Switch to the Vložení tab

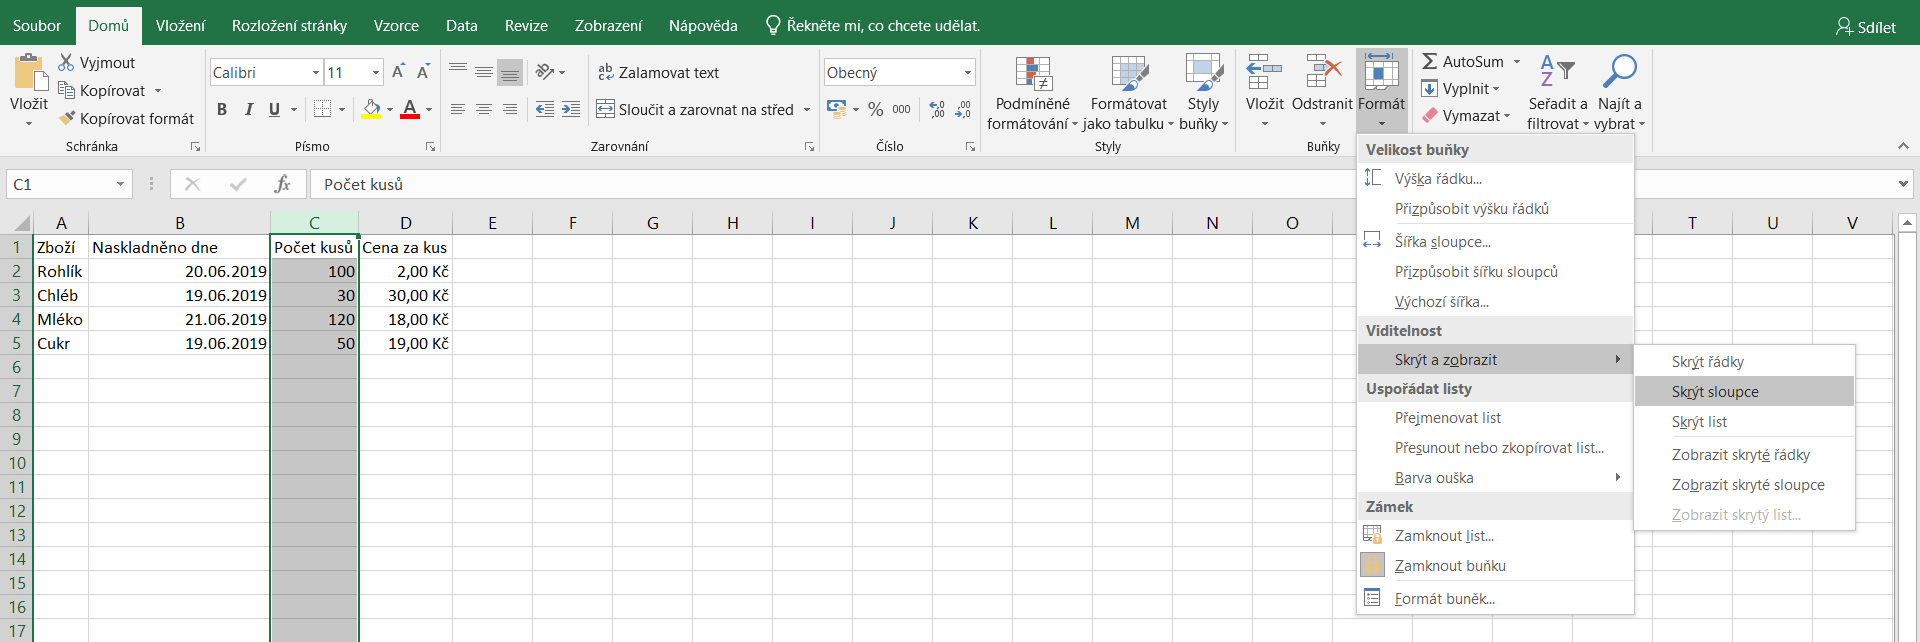coord(180,25)
